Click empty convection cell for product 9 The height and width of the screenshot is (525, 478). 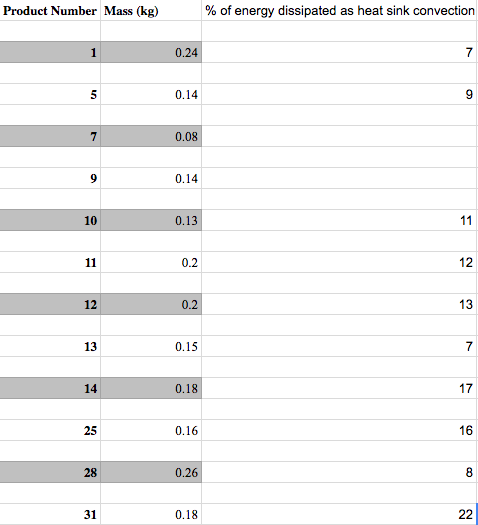[339, 178]
